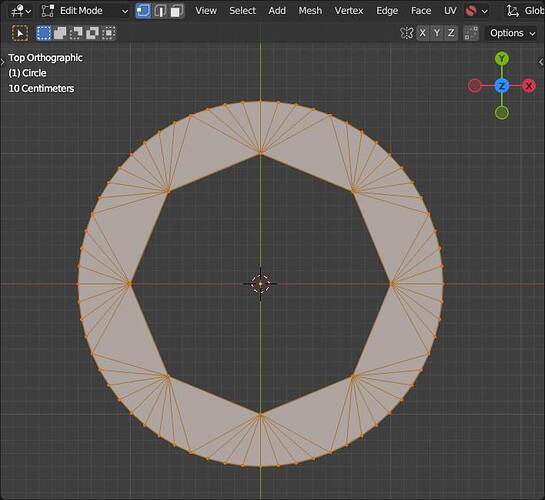Enable face select mode

[176, 11]
